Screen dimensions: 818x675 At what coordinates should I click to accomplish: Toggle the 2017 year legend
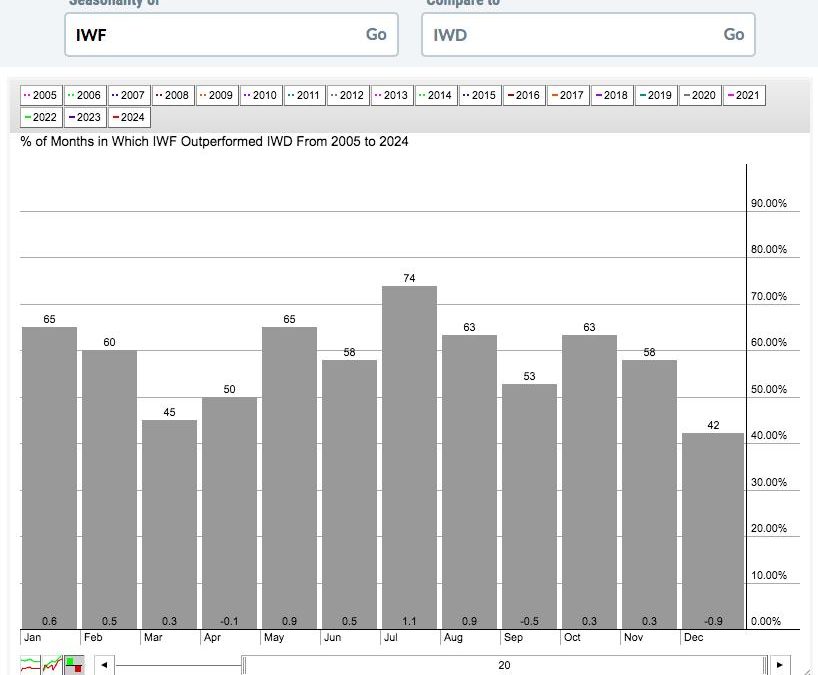pos(568,95)
